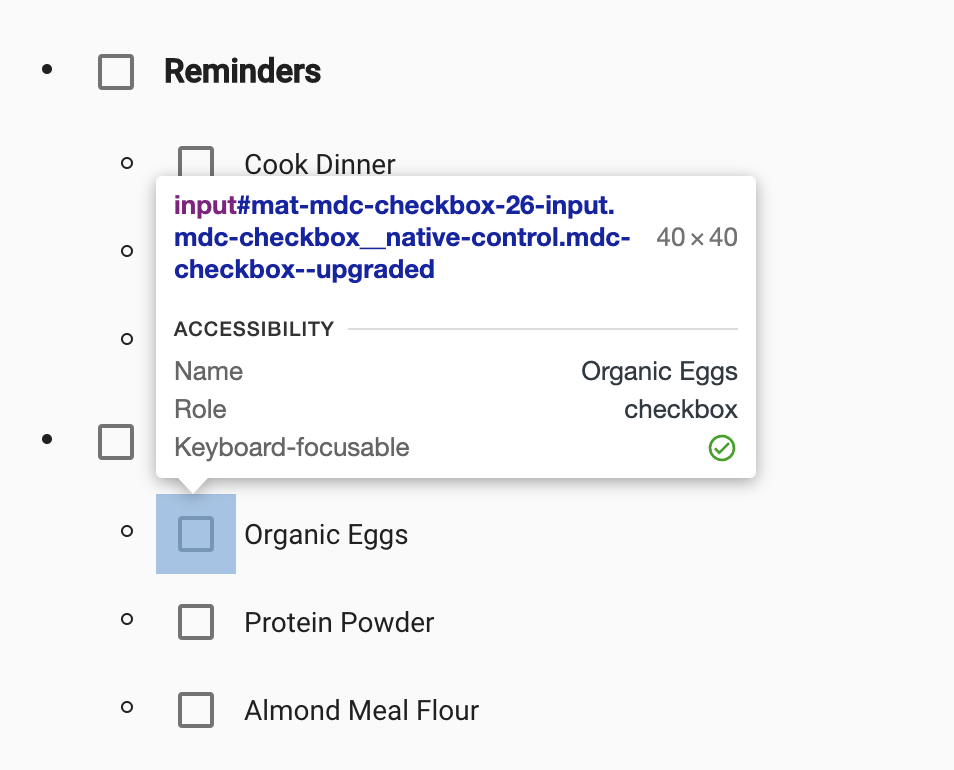
Task: Click the Cook Dinner label text
Action: pos(320,164)
